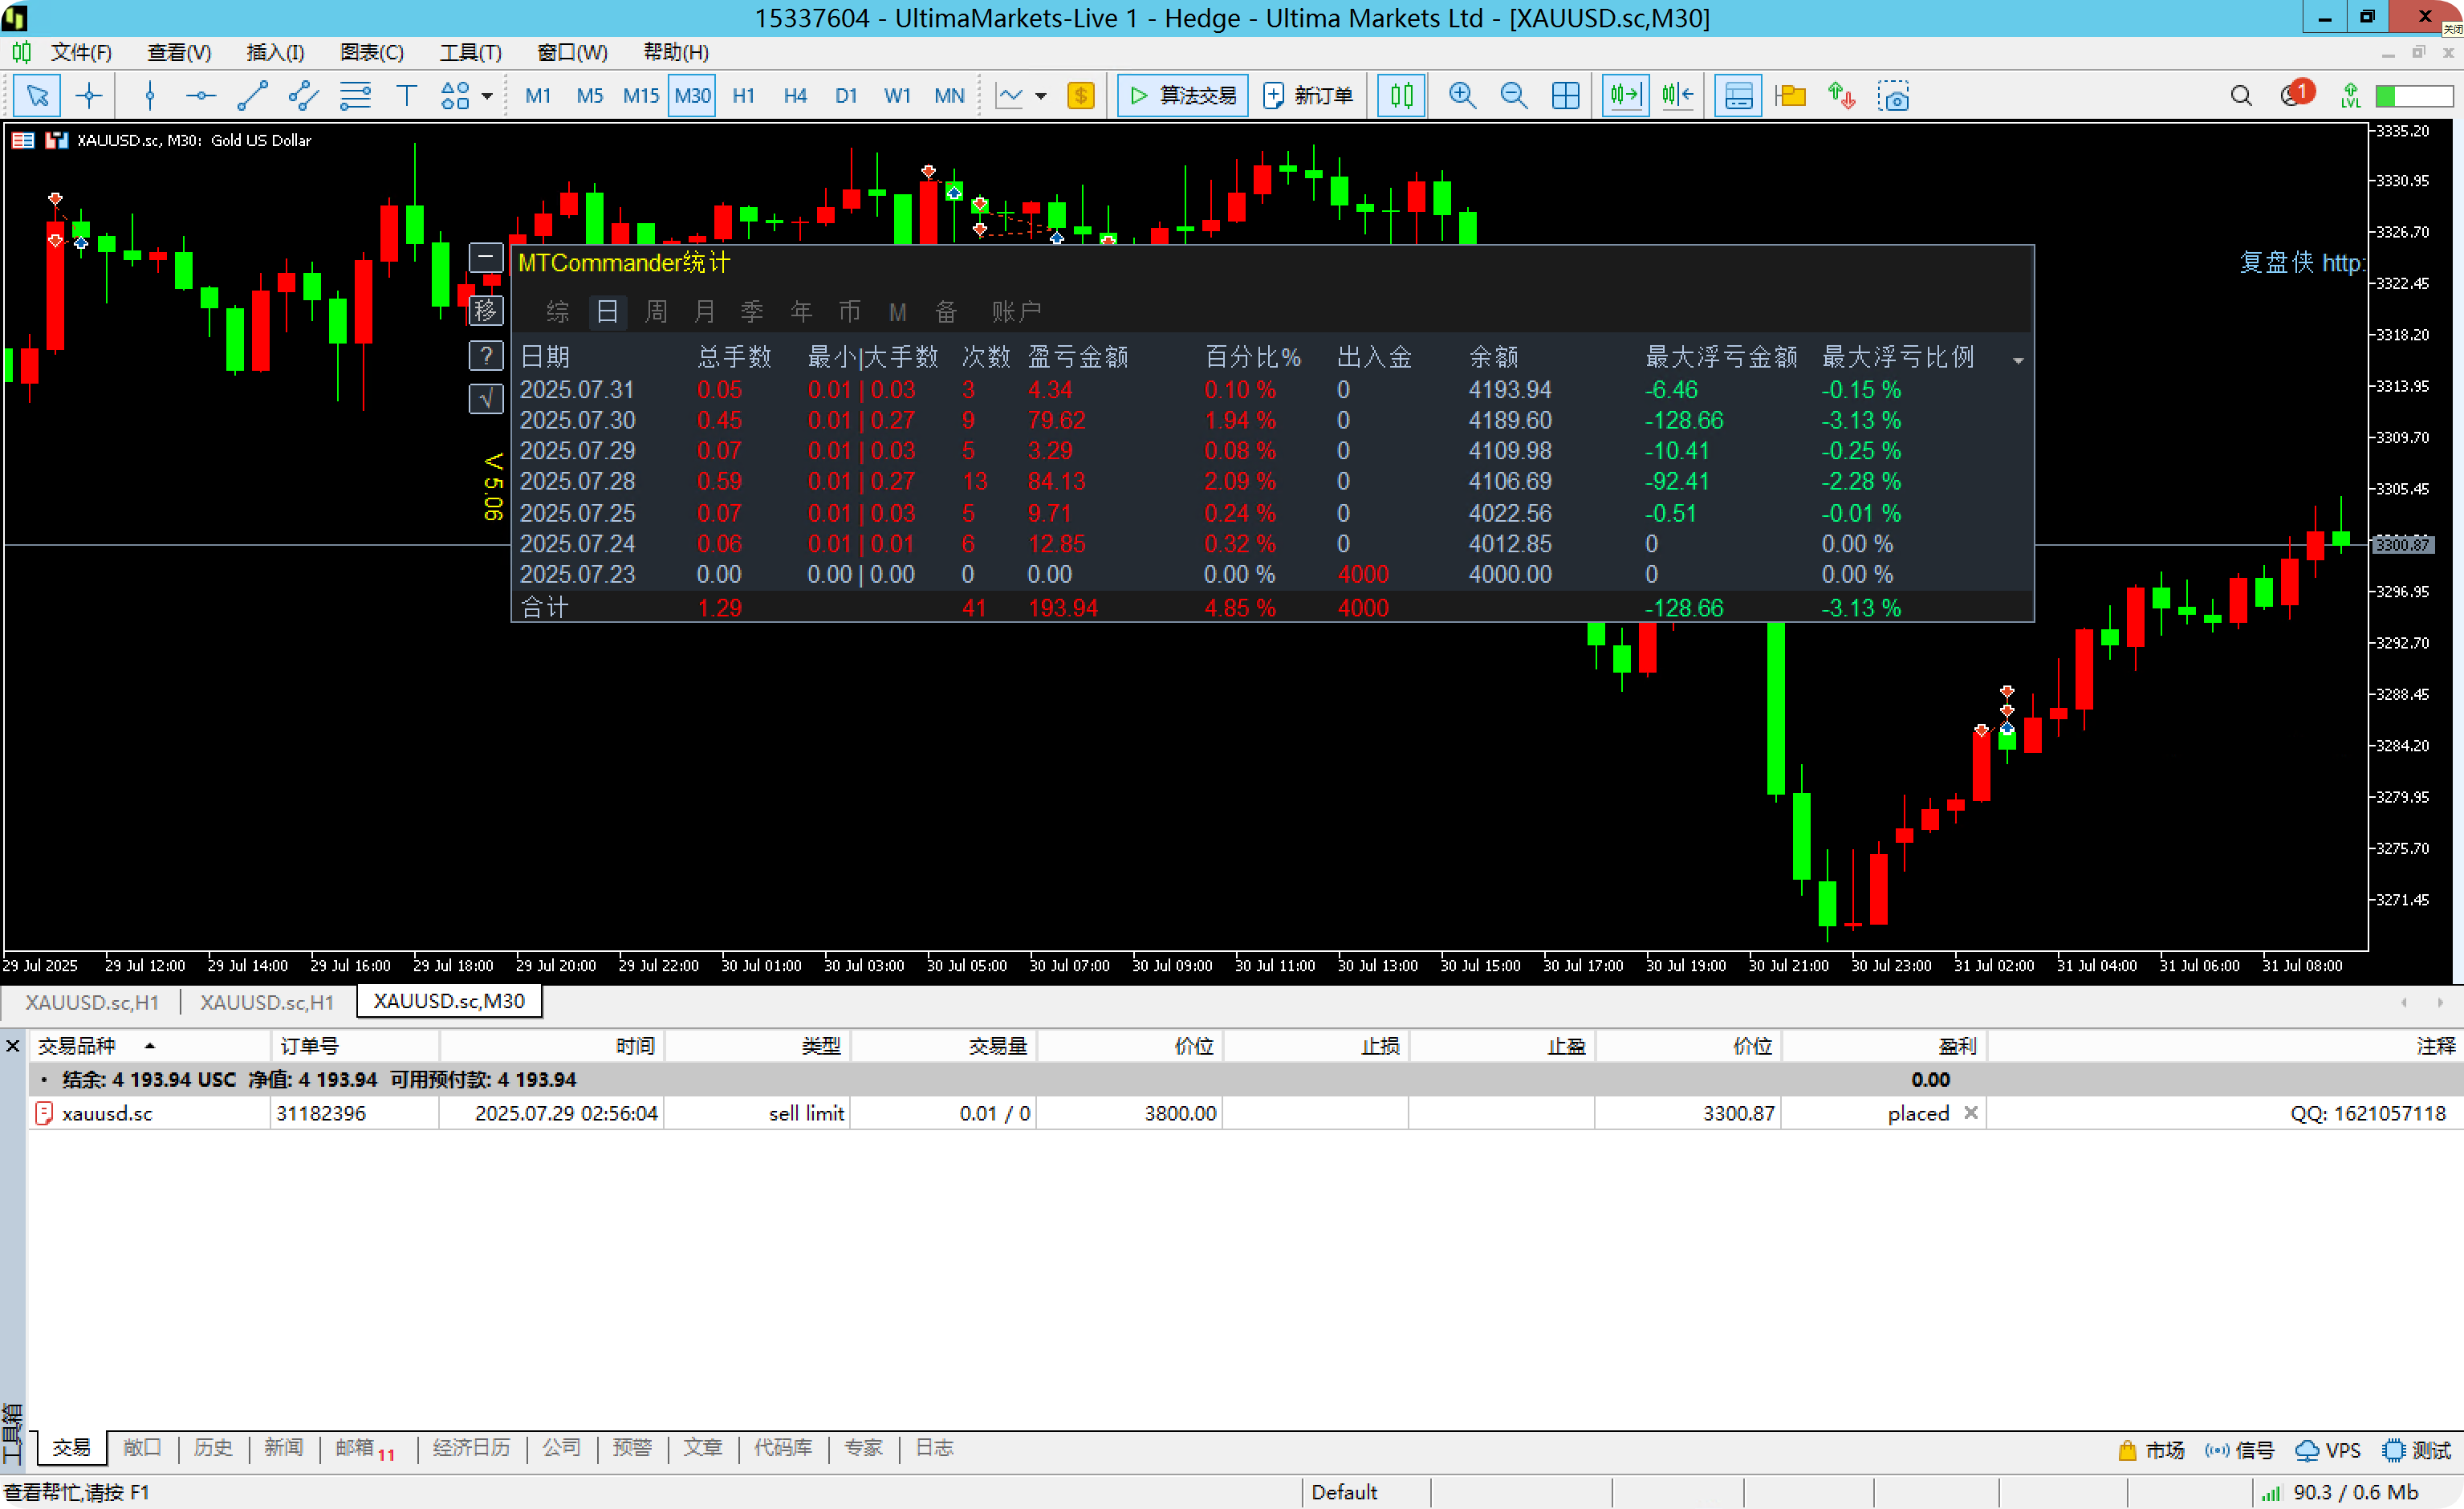This screenshot has width=2464, height=1509.
Task: Open the search magnifier icon
Action: (x=2240, y=96)
